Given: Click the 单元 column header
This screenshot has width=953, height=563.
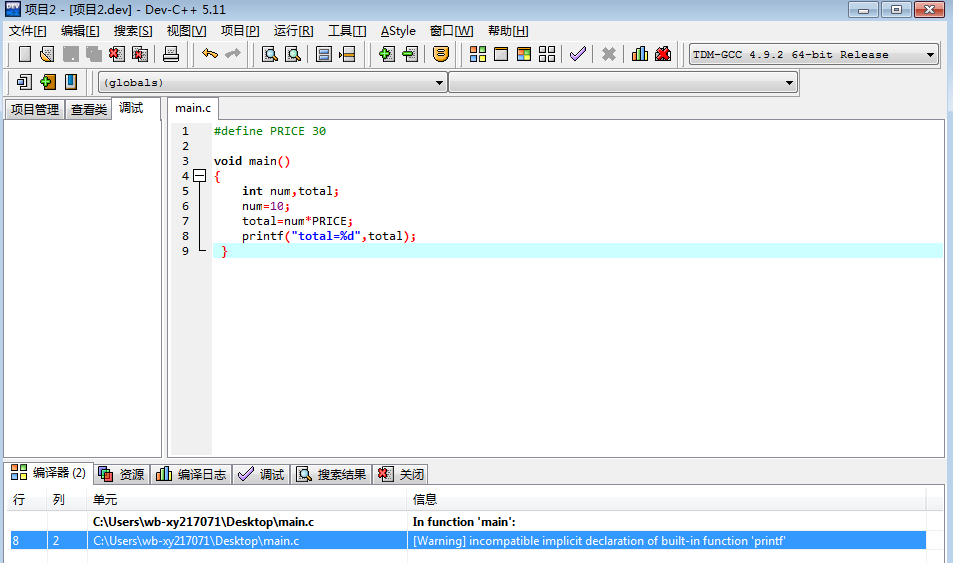Looking at the screenshot, I should click(x=247, y=500).
